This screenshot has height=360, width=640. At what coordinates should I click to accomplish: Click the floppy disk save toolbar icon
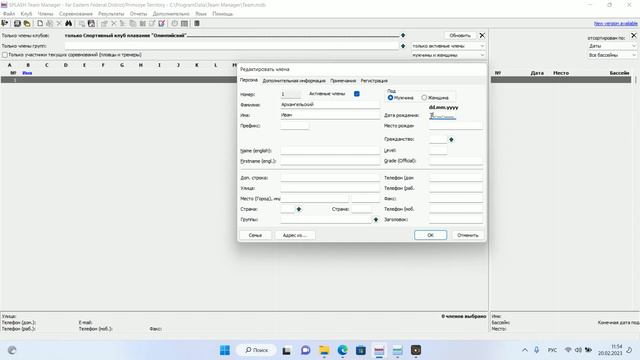[x=91, y=23]
